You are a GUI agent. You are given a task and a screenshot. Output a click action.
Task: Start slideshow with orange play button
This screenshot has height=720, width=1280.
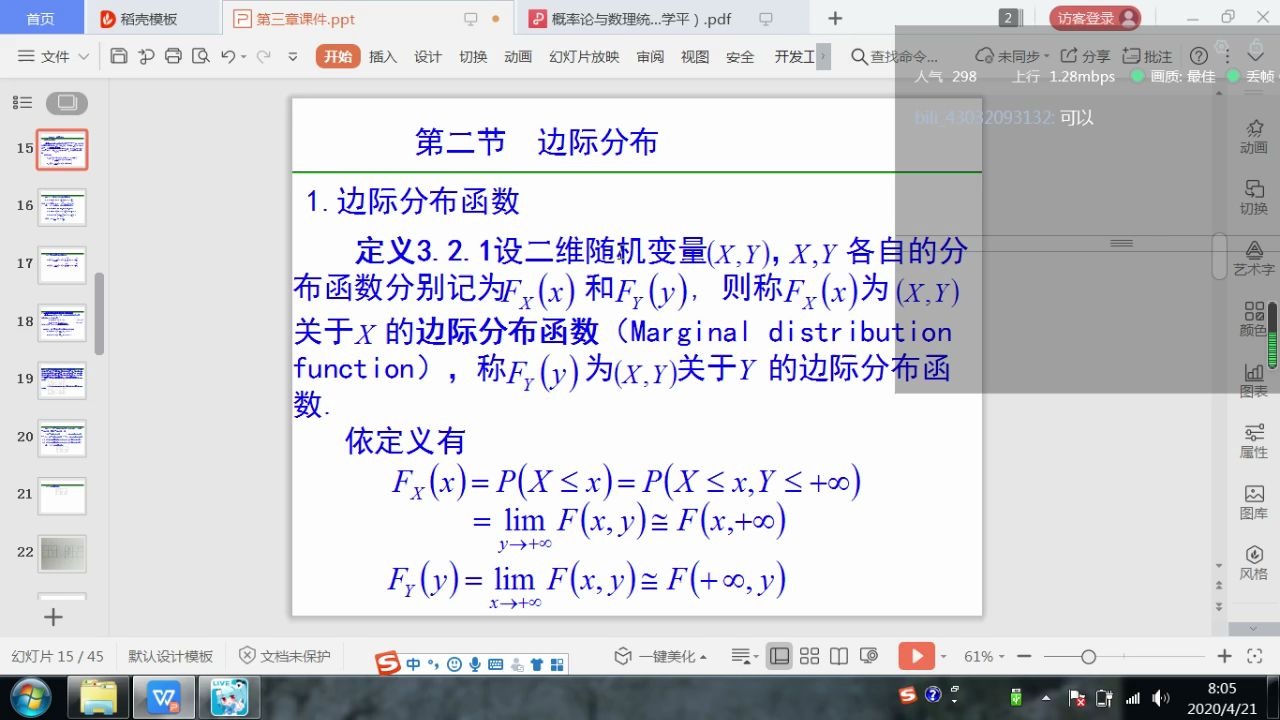point(916,656)
